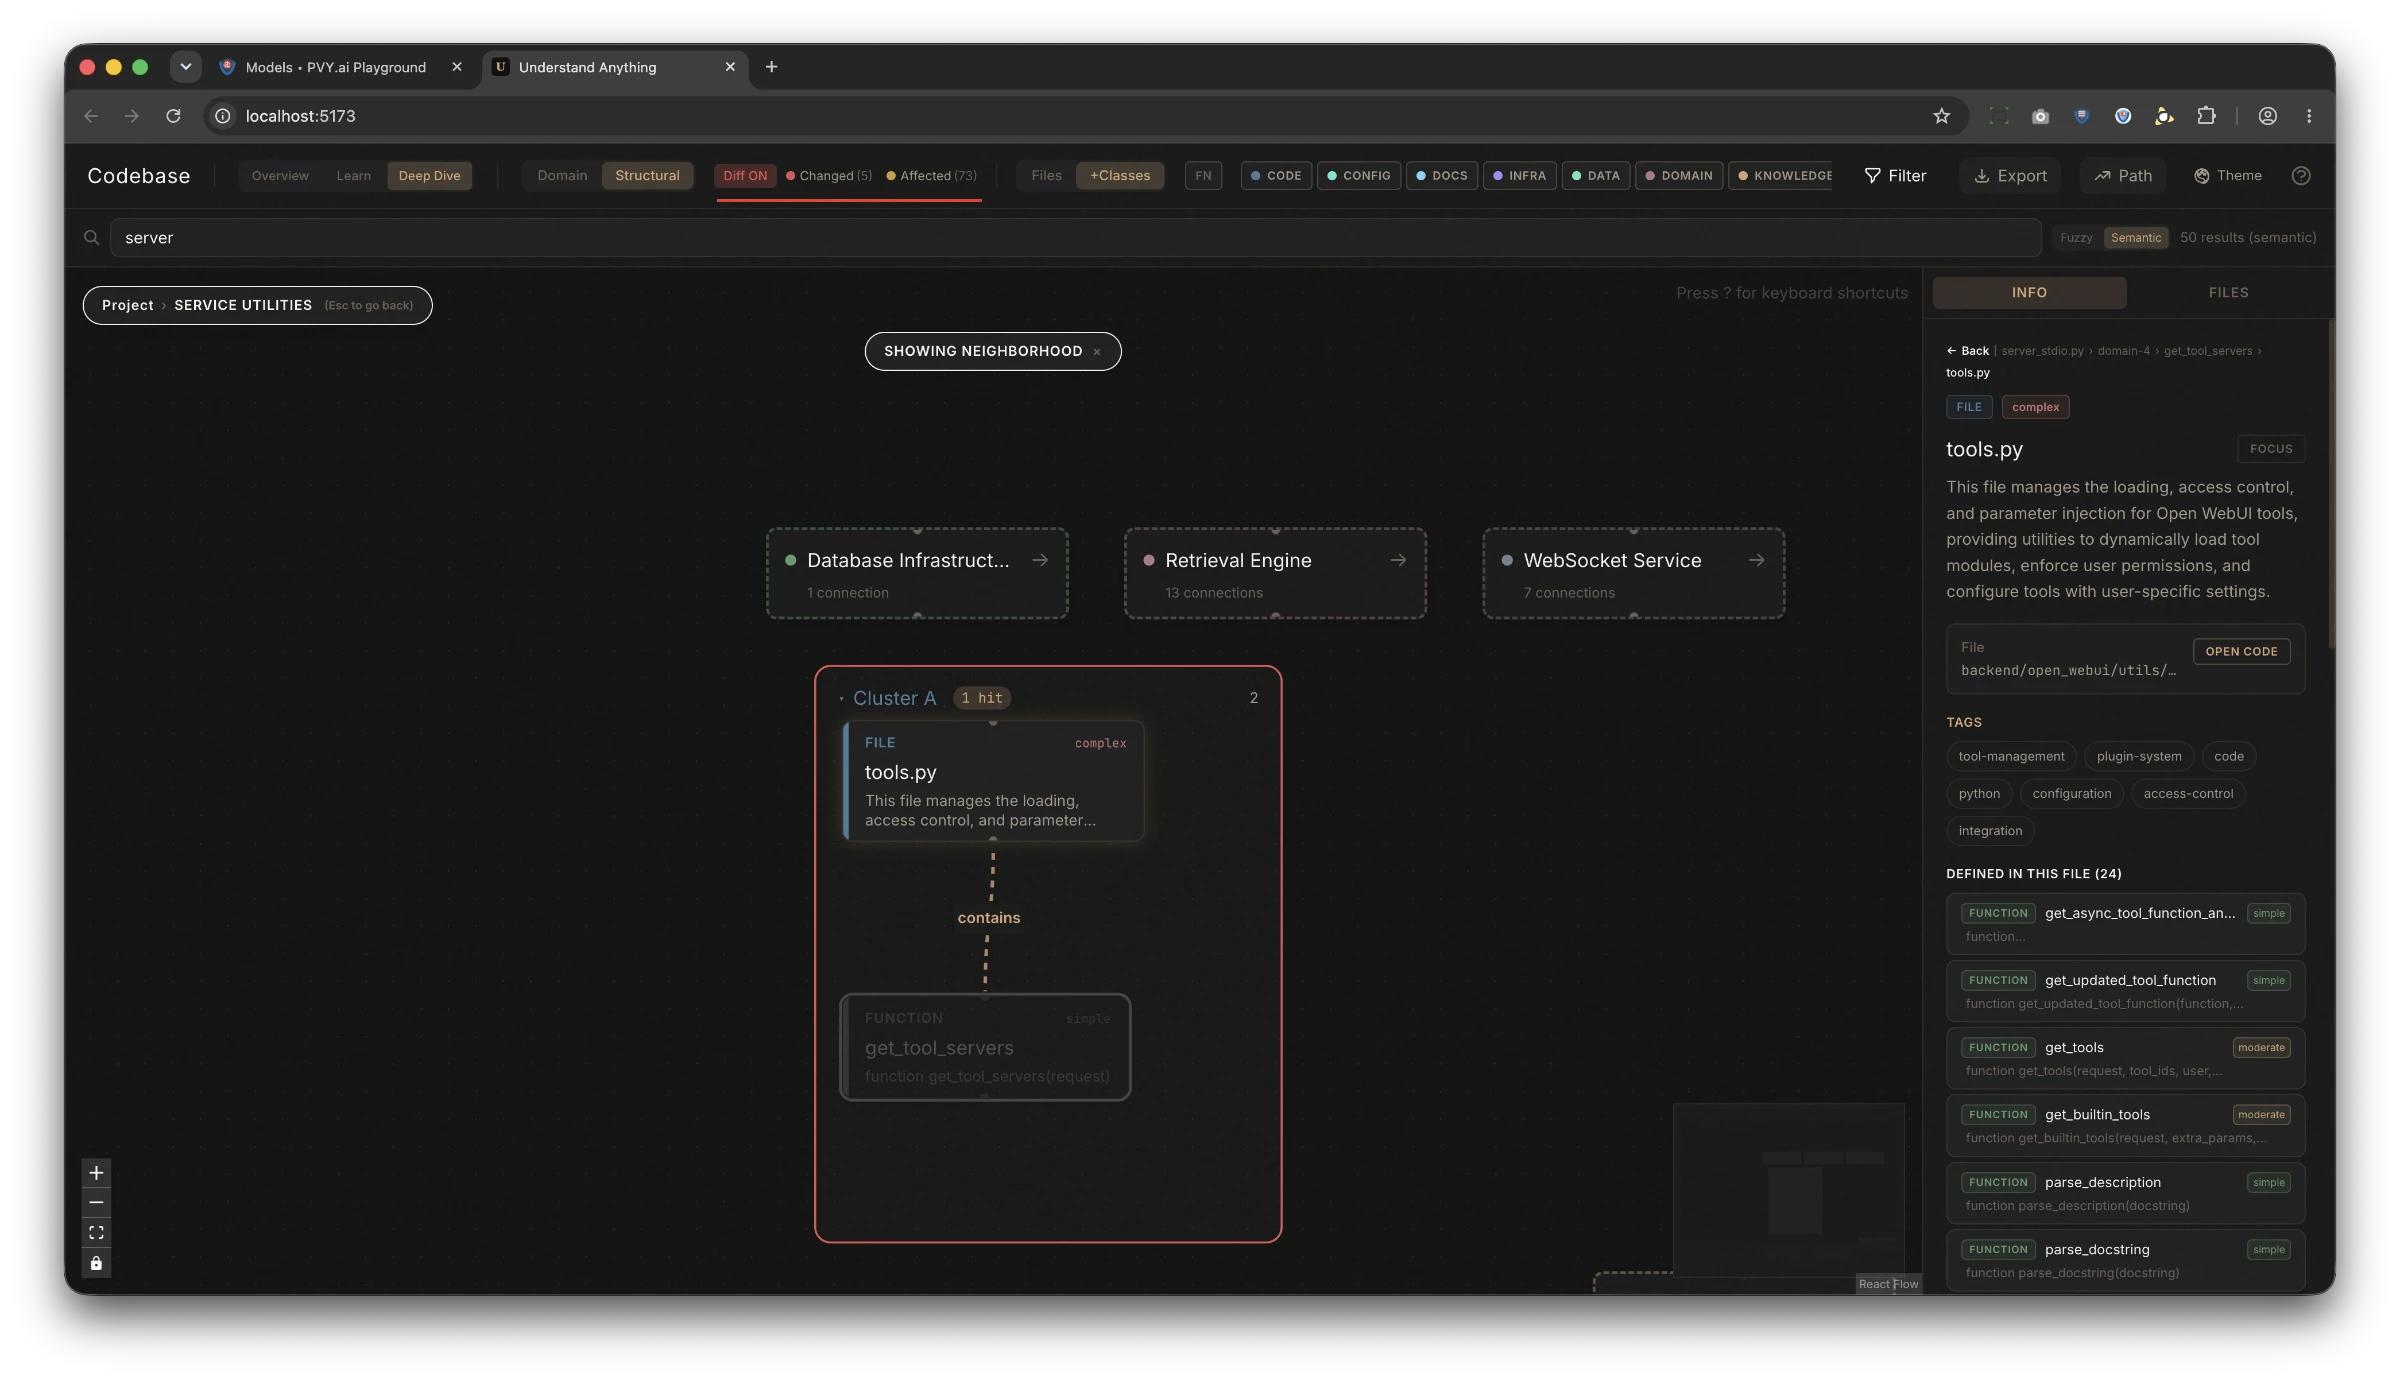Open the get_builtin_tools function entry
The image size is (2400, 1380).
[2125, 1125]
